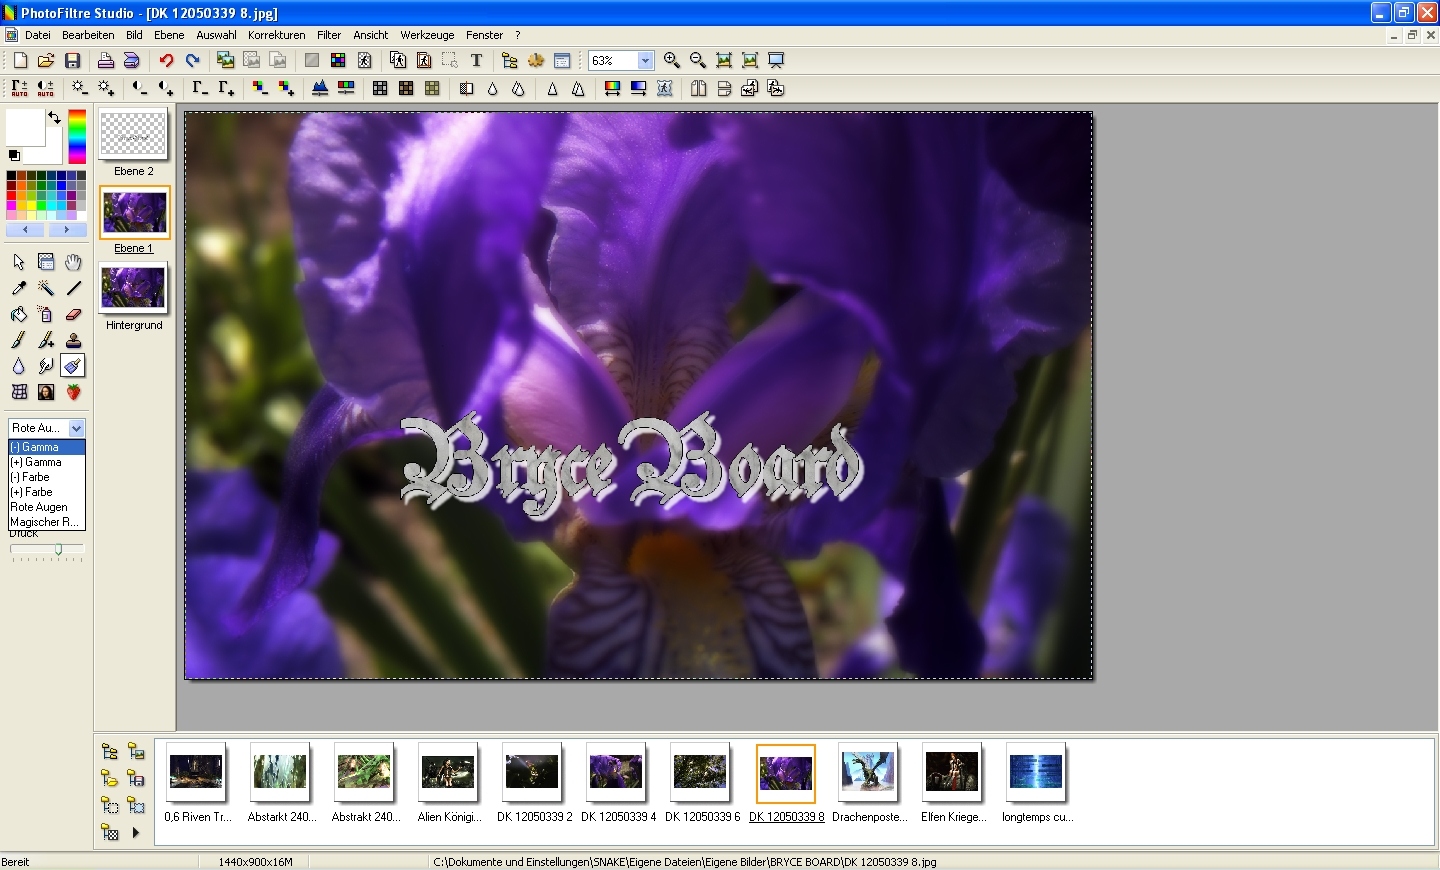This screenshot has width=1440, height=870.
Task: Expand the explorer bar play arrow
Action: [x=136, y=832]
